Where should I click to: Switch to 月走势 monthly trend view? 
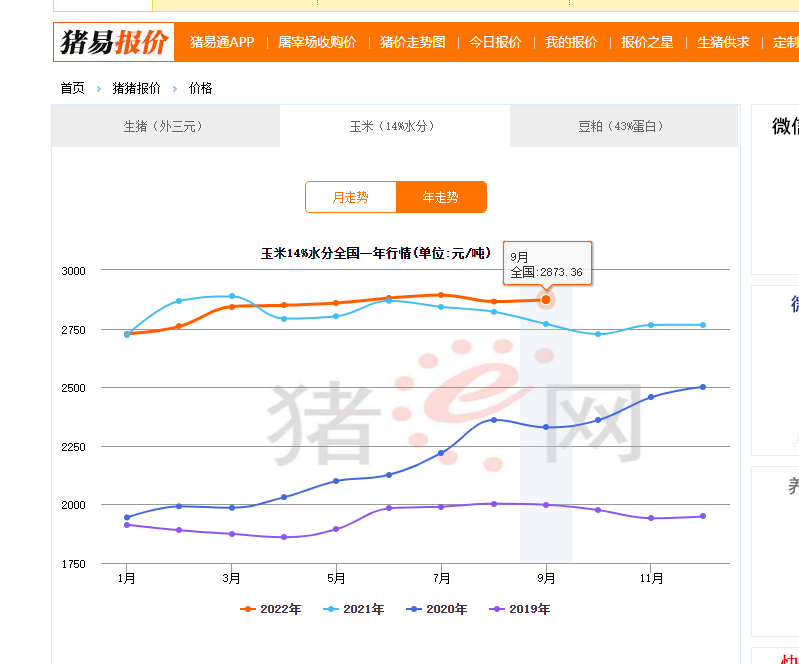(351, 197)
